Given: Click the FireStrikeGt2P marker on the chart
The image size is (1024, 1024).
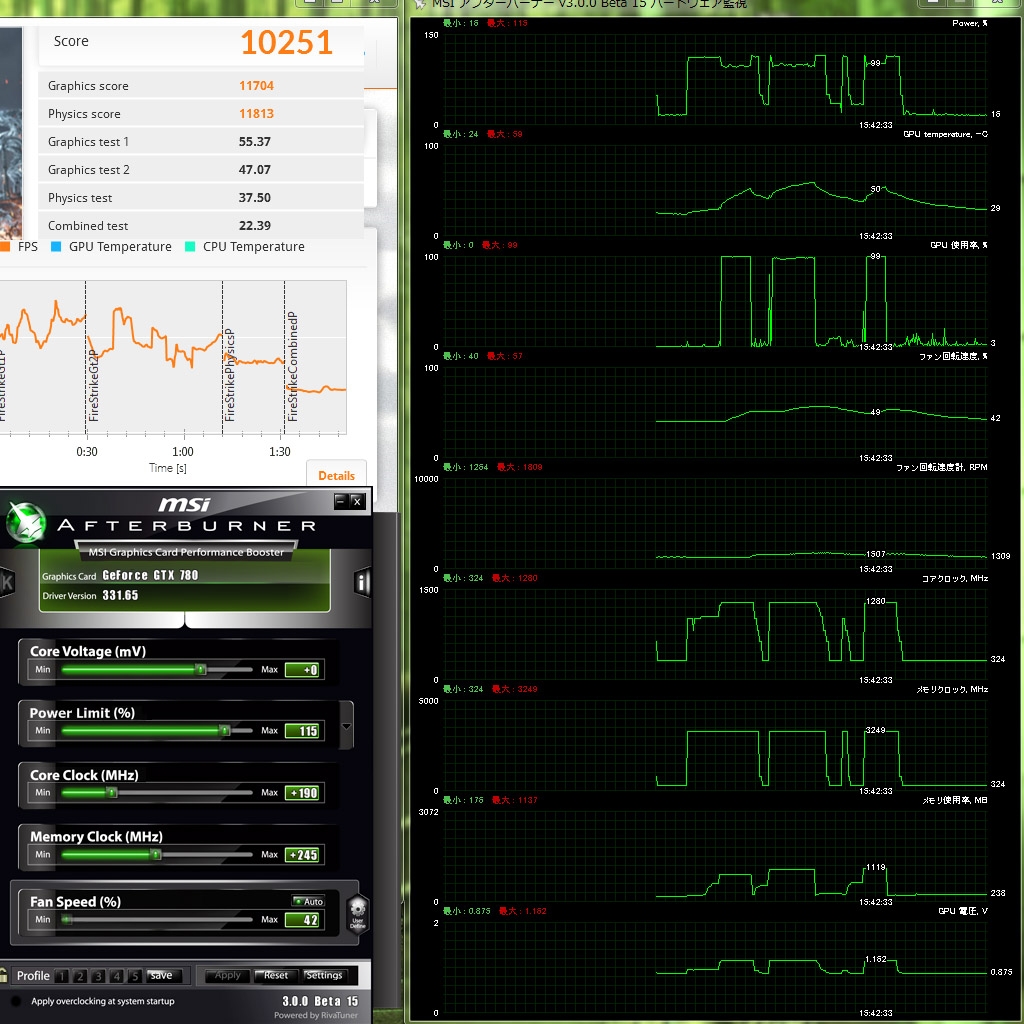Looking at the screenshot, I should pyautogui.click(x=93, y=385).
